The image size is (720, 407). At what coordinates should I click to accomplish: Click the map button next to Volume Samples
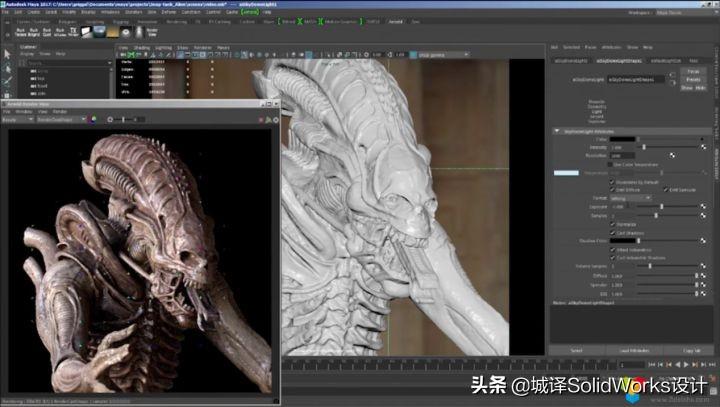tap(703, 266)
